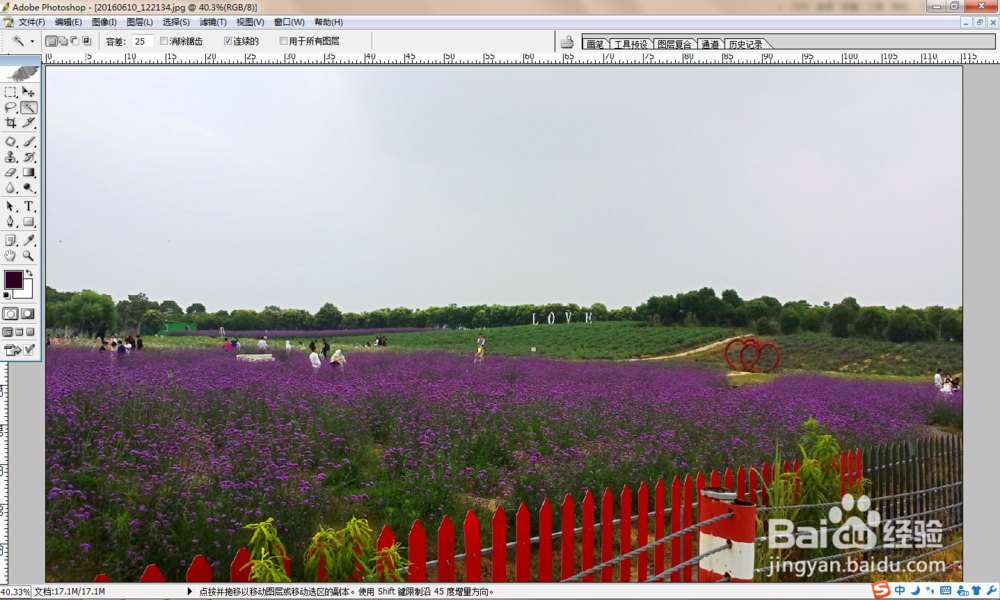Select the Magic Wand tool in toolbox

tap(29, 107)
